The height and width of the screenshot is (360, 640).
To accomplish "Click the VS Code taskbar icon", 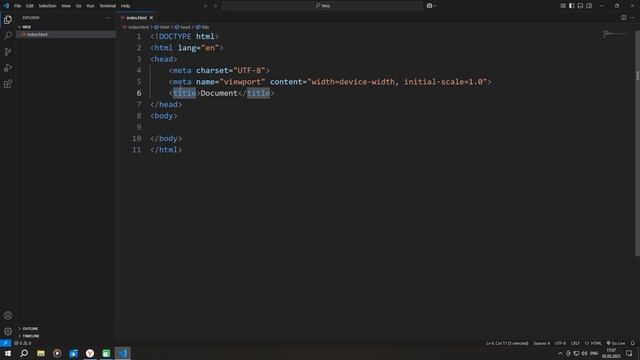I will [x=123, y=353].
